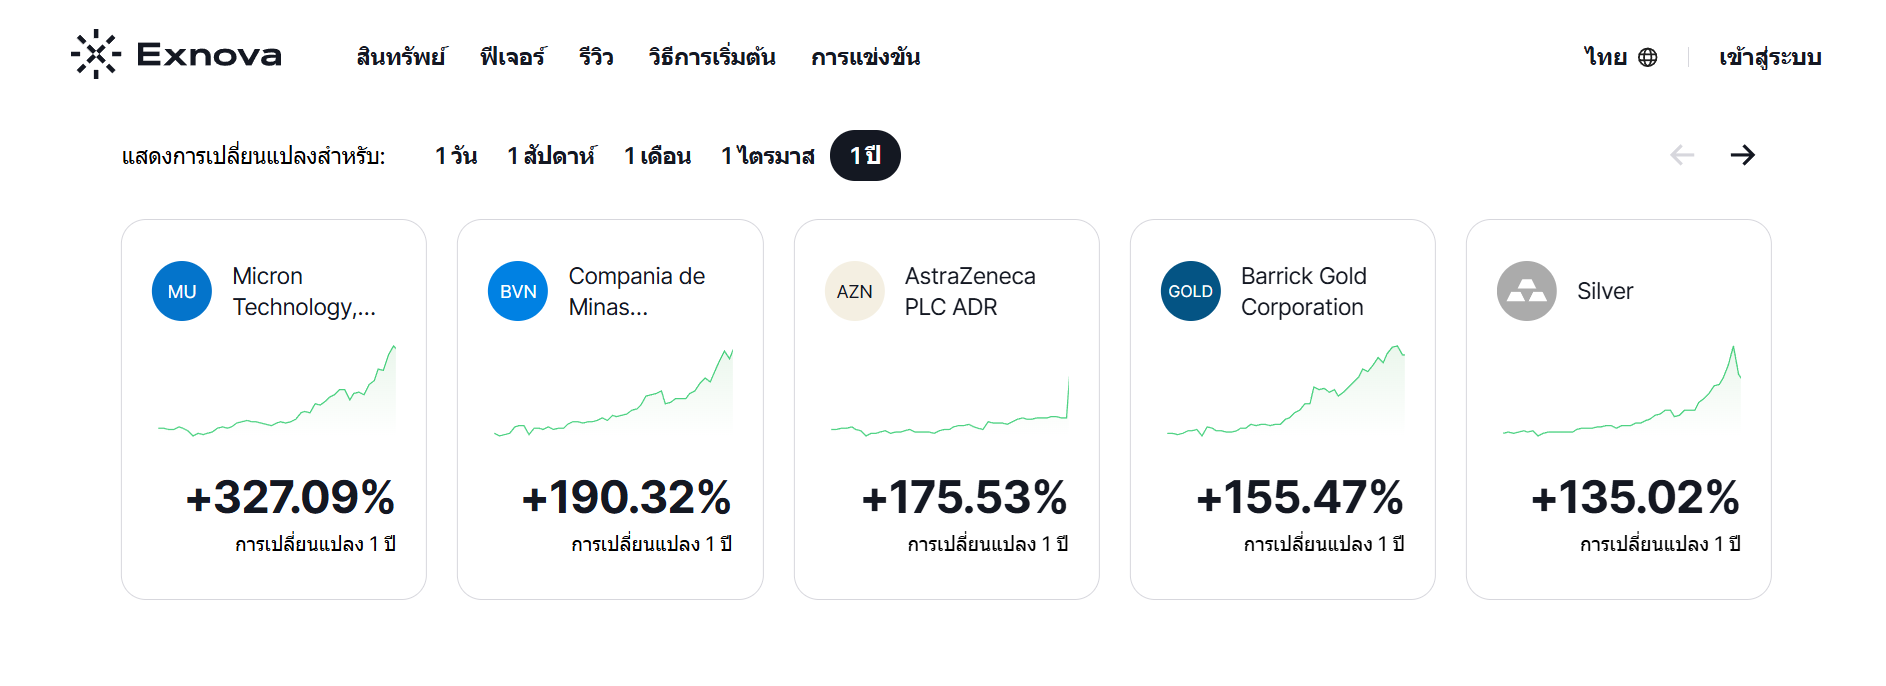
Task: Enable the 1 เดือน period filter
Action: (657, 155)
